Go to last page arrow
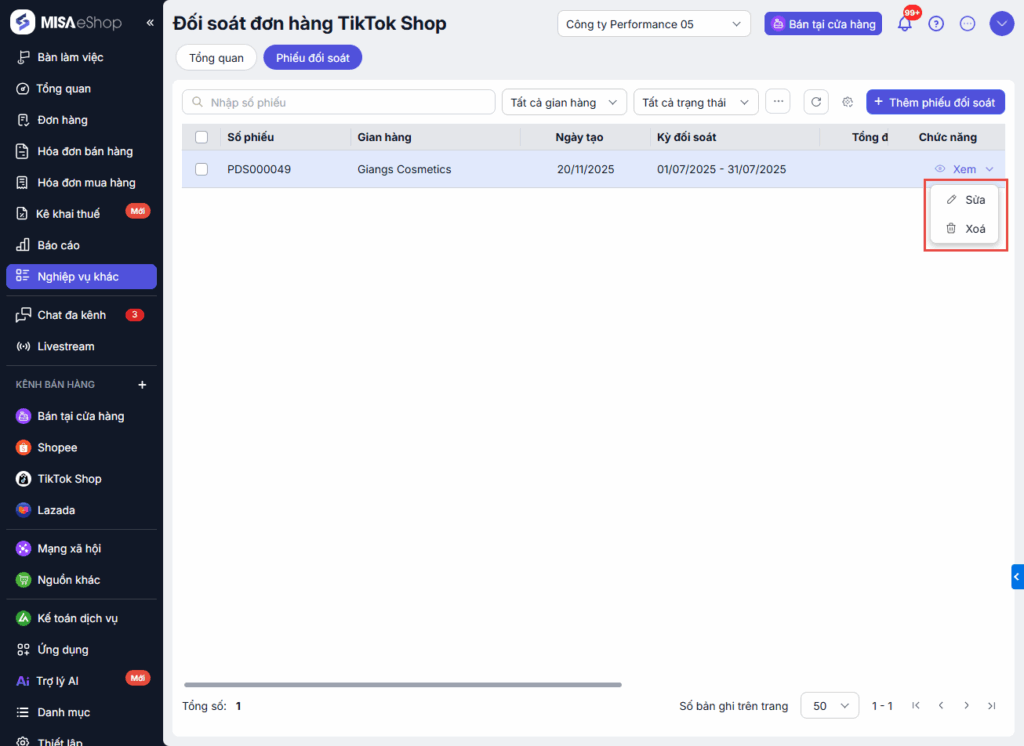This screenshot has width=1024, height=746. click(992, 705)
